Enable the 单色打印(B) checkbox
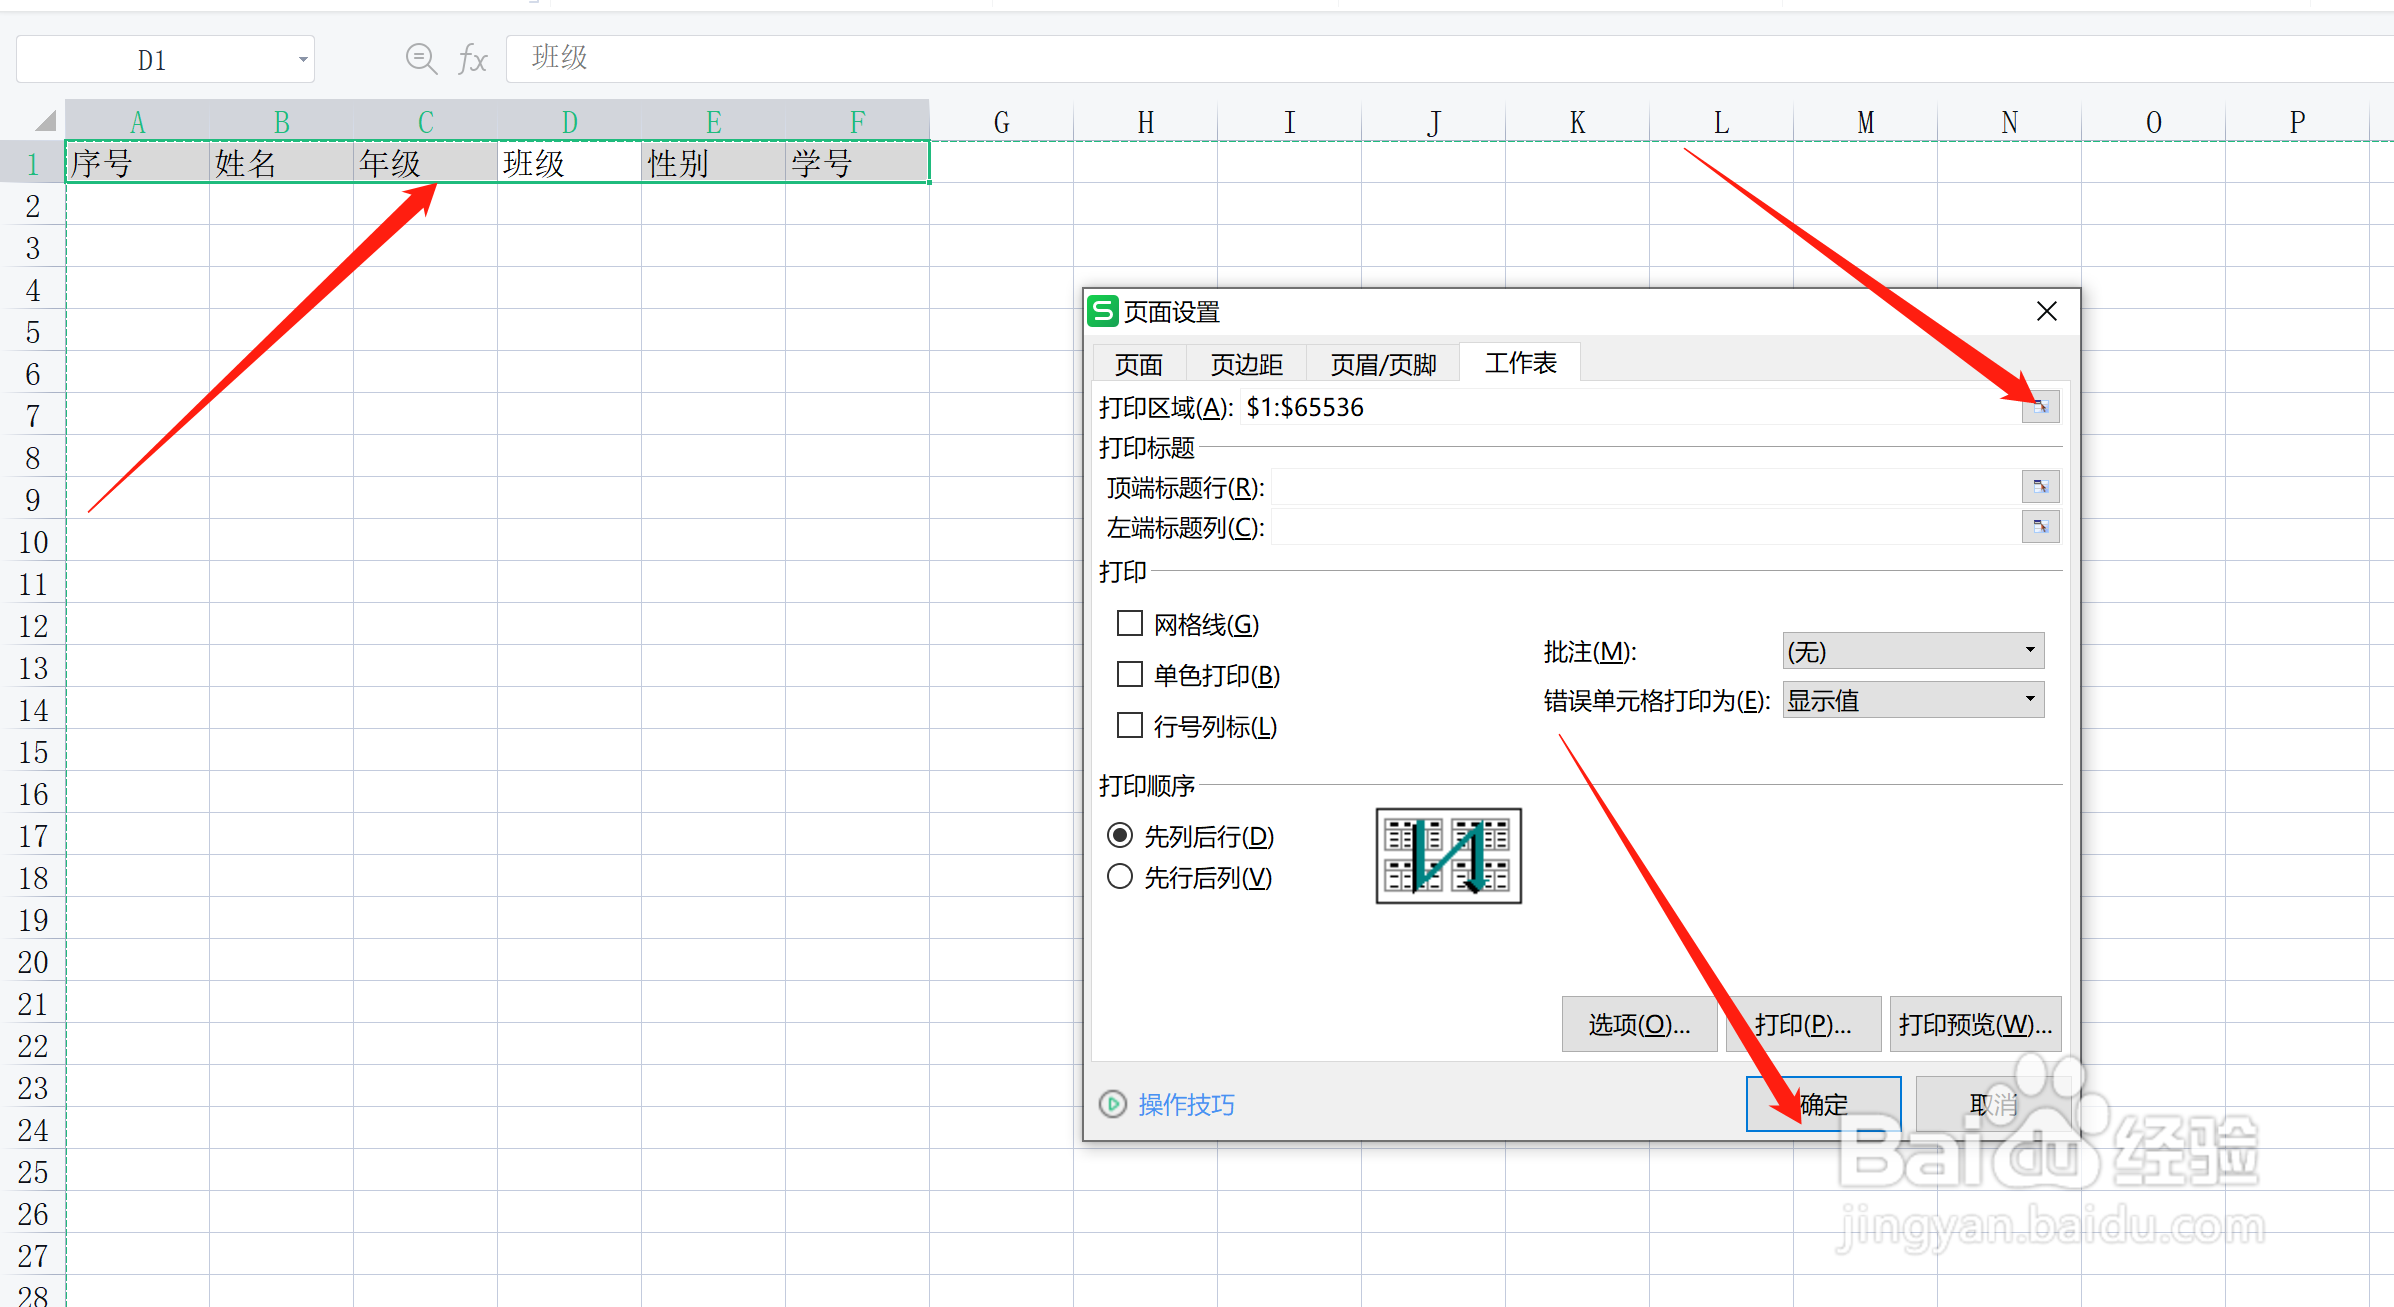Image resolution: width=2394 pixels, height=1307 pixels. click(x=1129, y=675)
